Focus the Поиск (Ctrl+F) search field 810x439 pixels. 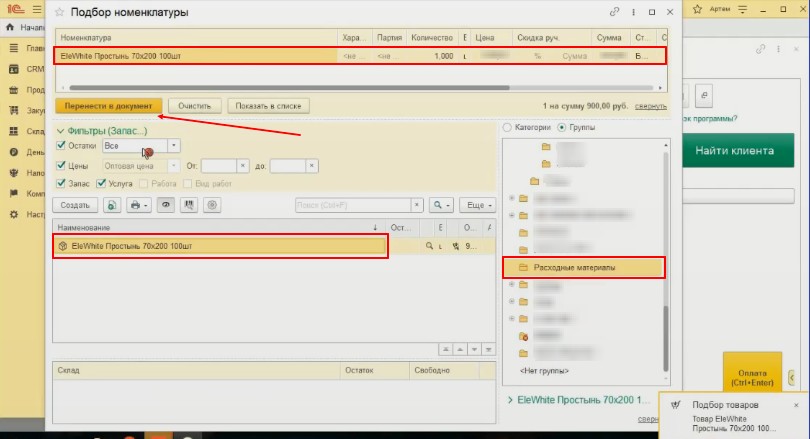pos(353,205)
